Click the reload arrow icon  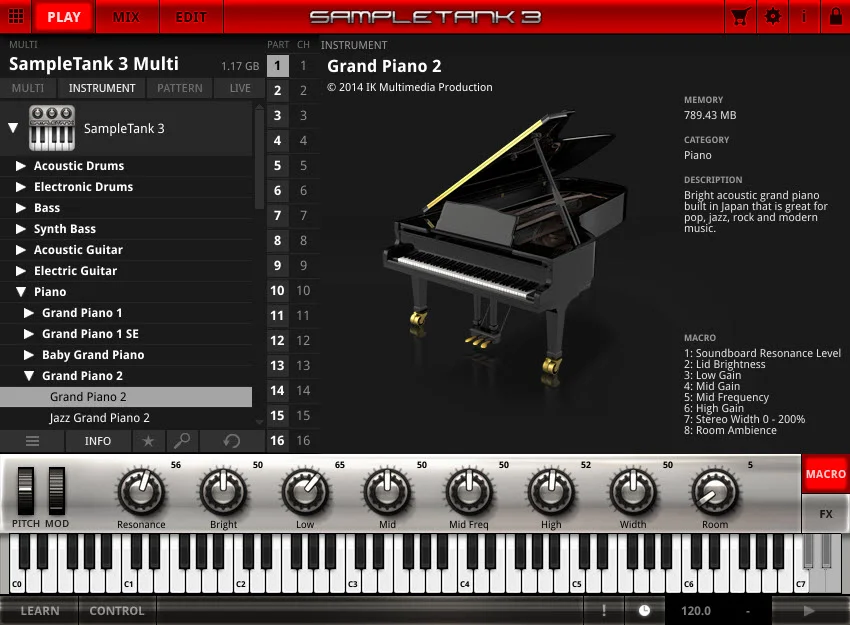coord(232,441)
